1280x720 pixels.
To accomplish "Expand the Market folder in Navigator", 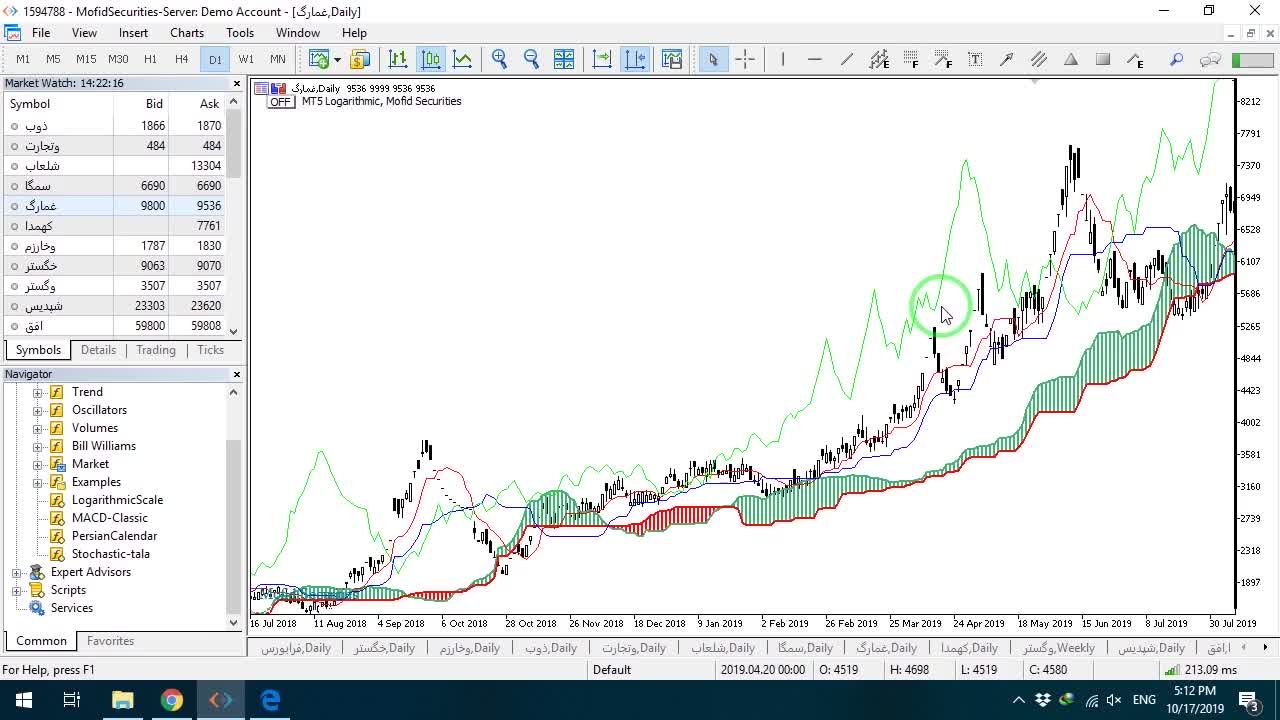I will click(x=38, y=464).
